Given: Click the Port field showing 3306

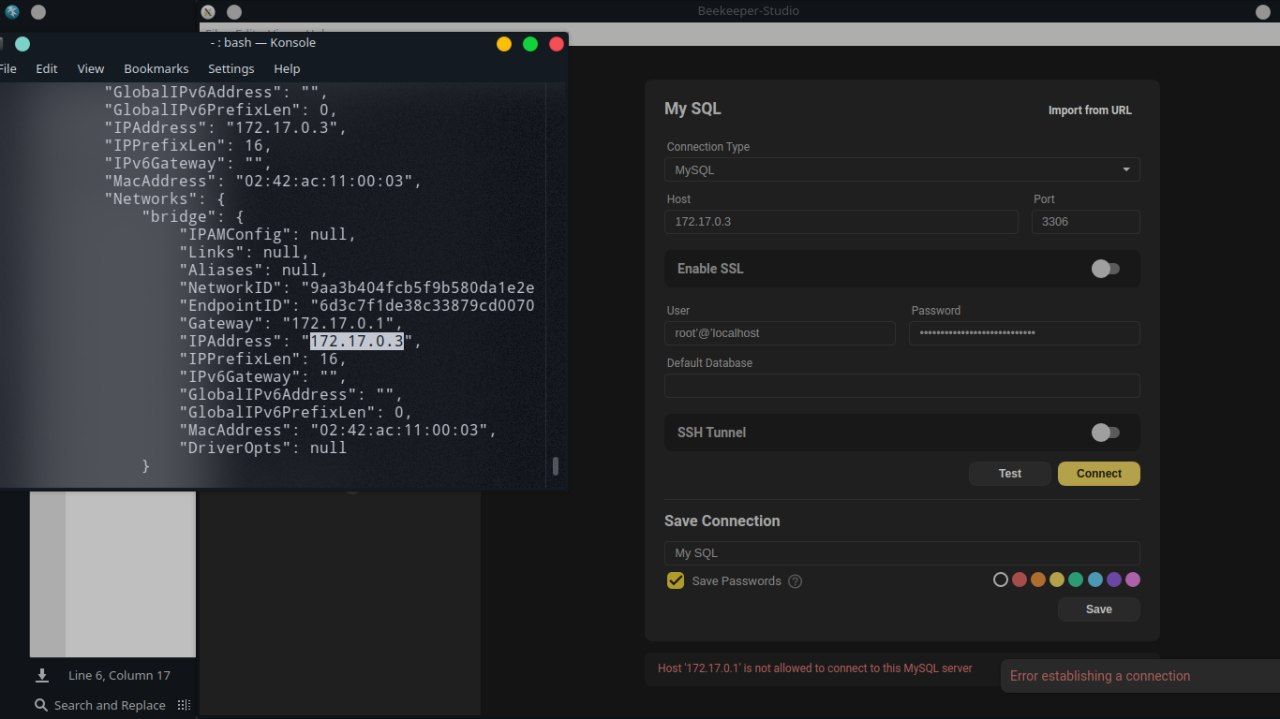Looking at the screenshot, I should click(1086, 222).
